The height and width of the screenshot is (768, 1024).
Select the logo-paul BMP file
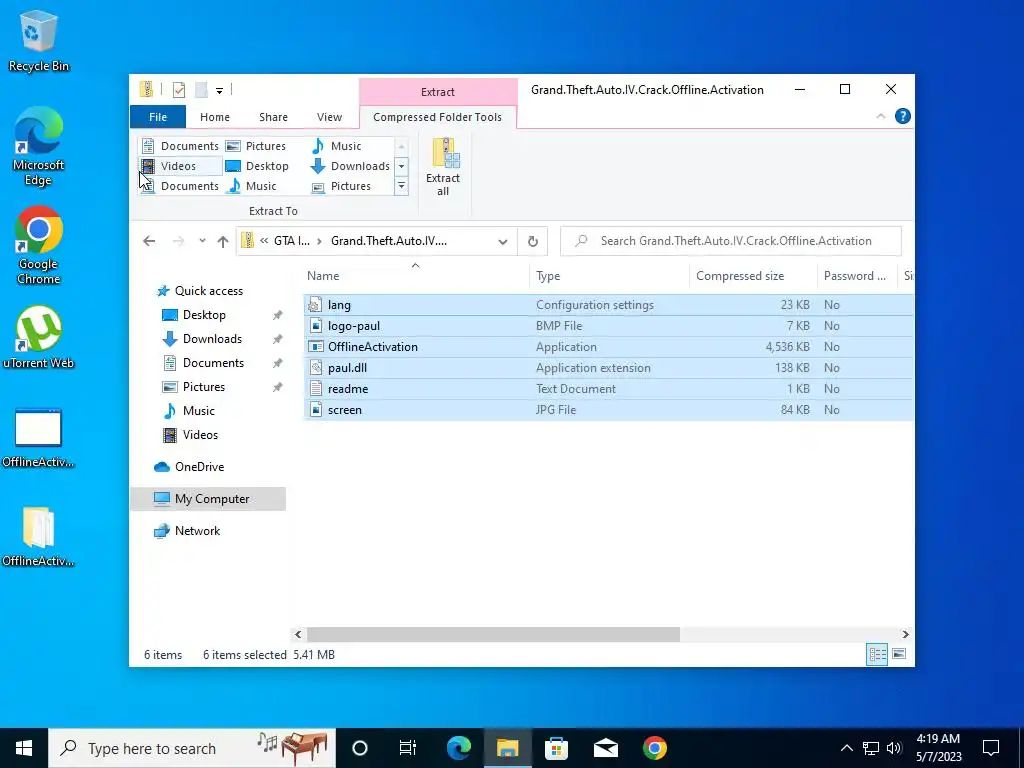click(x=609, y=326)
